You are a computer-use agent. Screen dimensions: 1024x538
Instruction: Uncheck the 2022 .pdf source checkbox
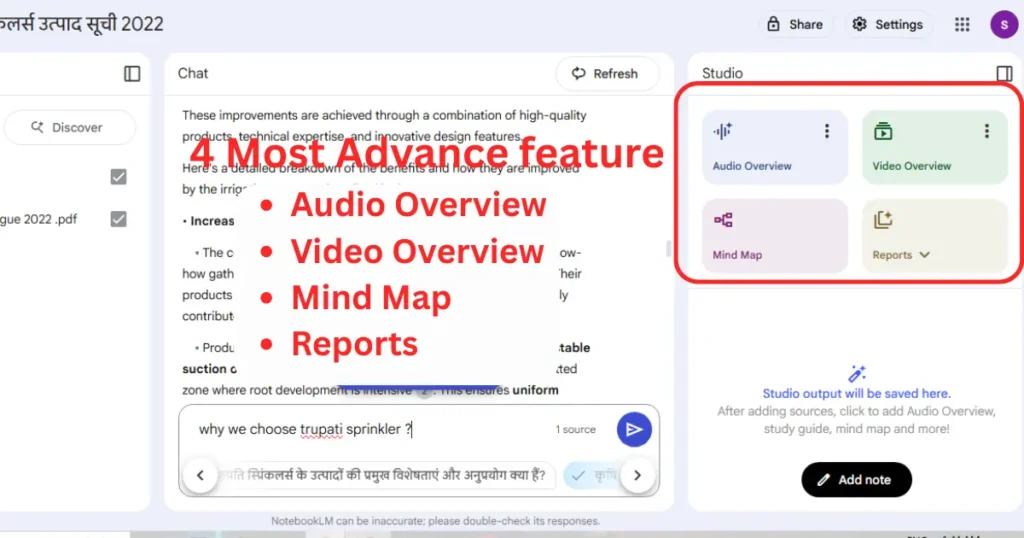pyautogui.click(x=118, y=219)
